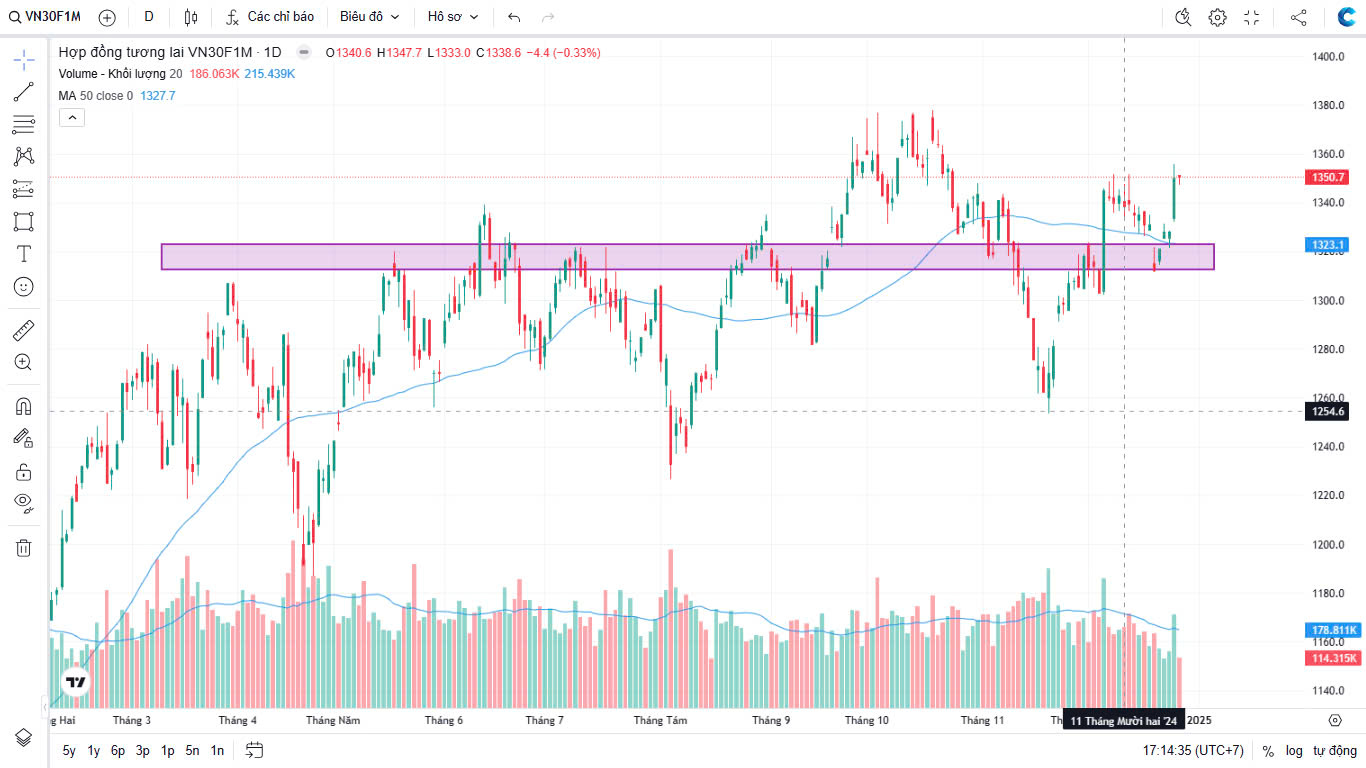Switch to the 6p time range

pos(118,750)
